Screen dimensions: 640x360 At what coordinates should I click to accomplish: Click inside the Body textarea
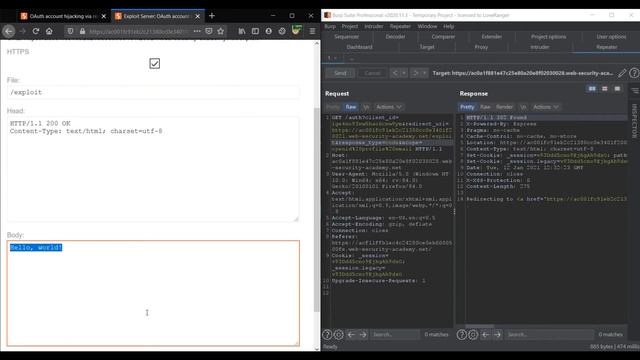(153, 293)
